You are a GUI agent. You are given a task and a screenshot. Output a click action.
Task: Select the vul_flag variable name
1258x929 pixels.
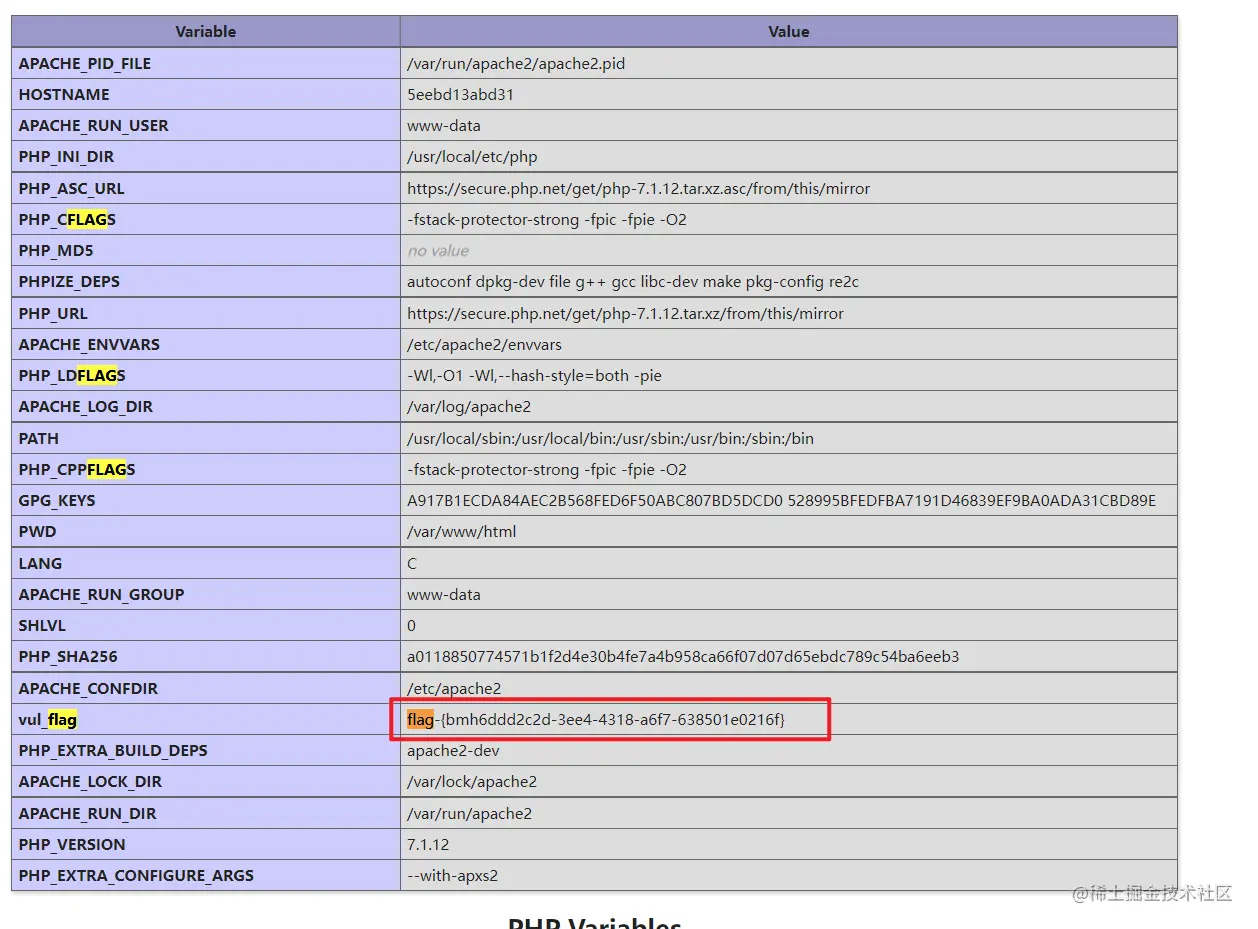(48, 720)
